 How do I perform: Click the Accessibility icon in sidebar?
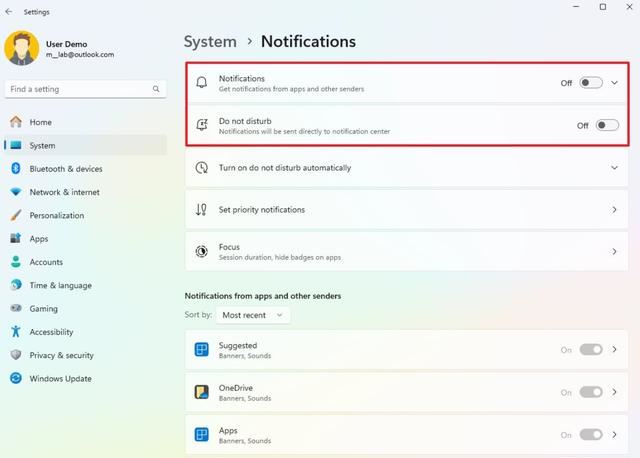point(16,332)
